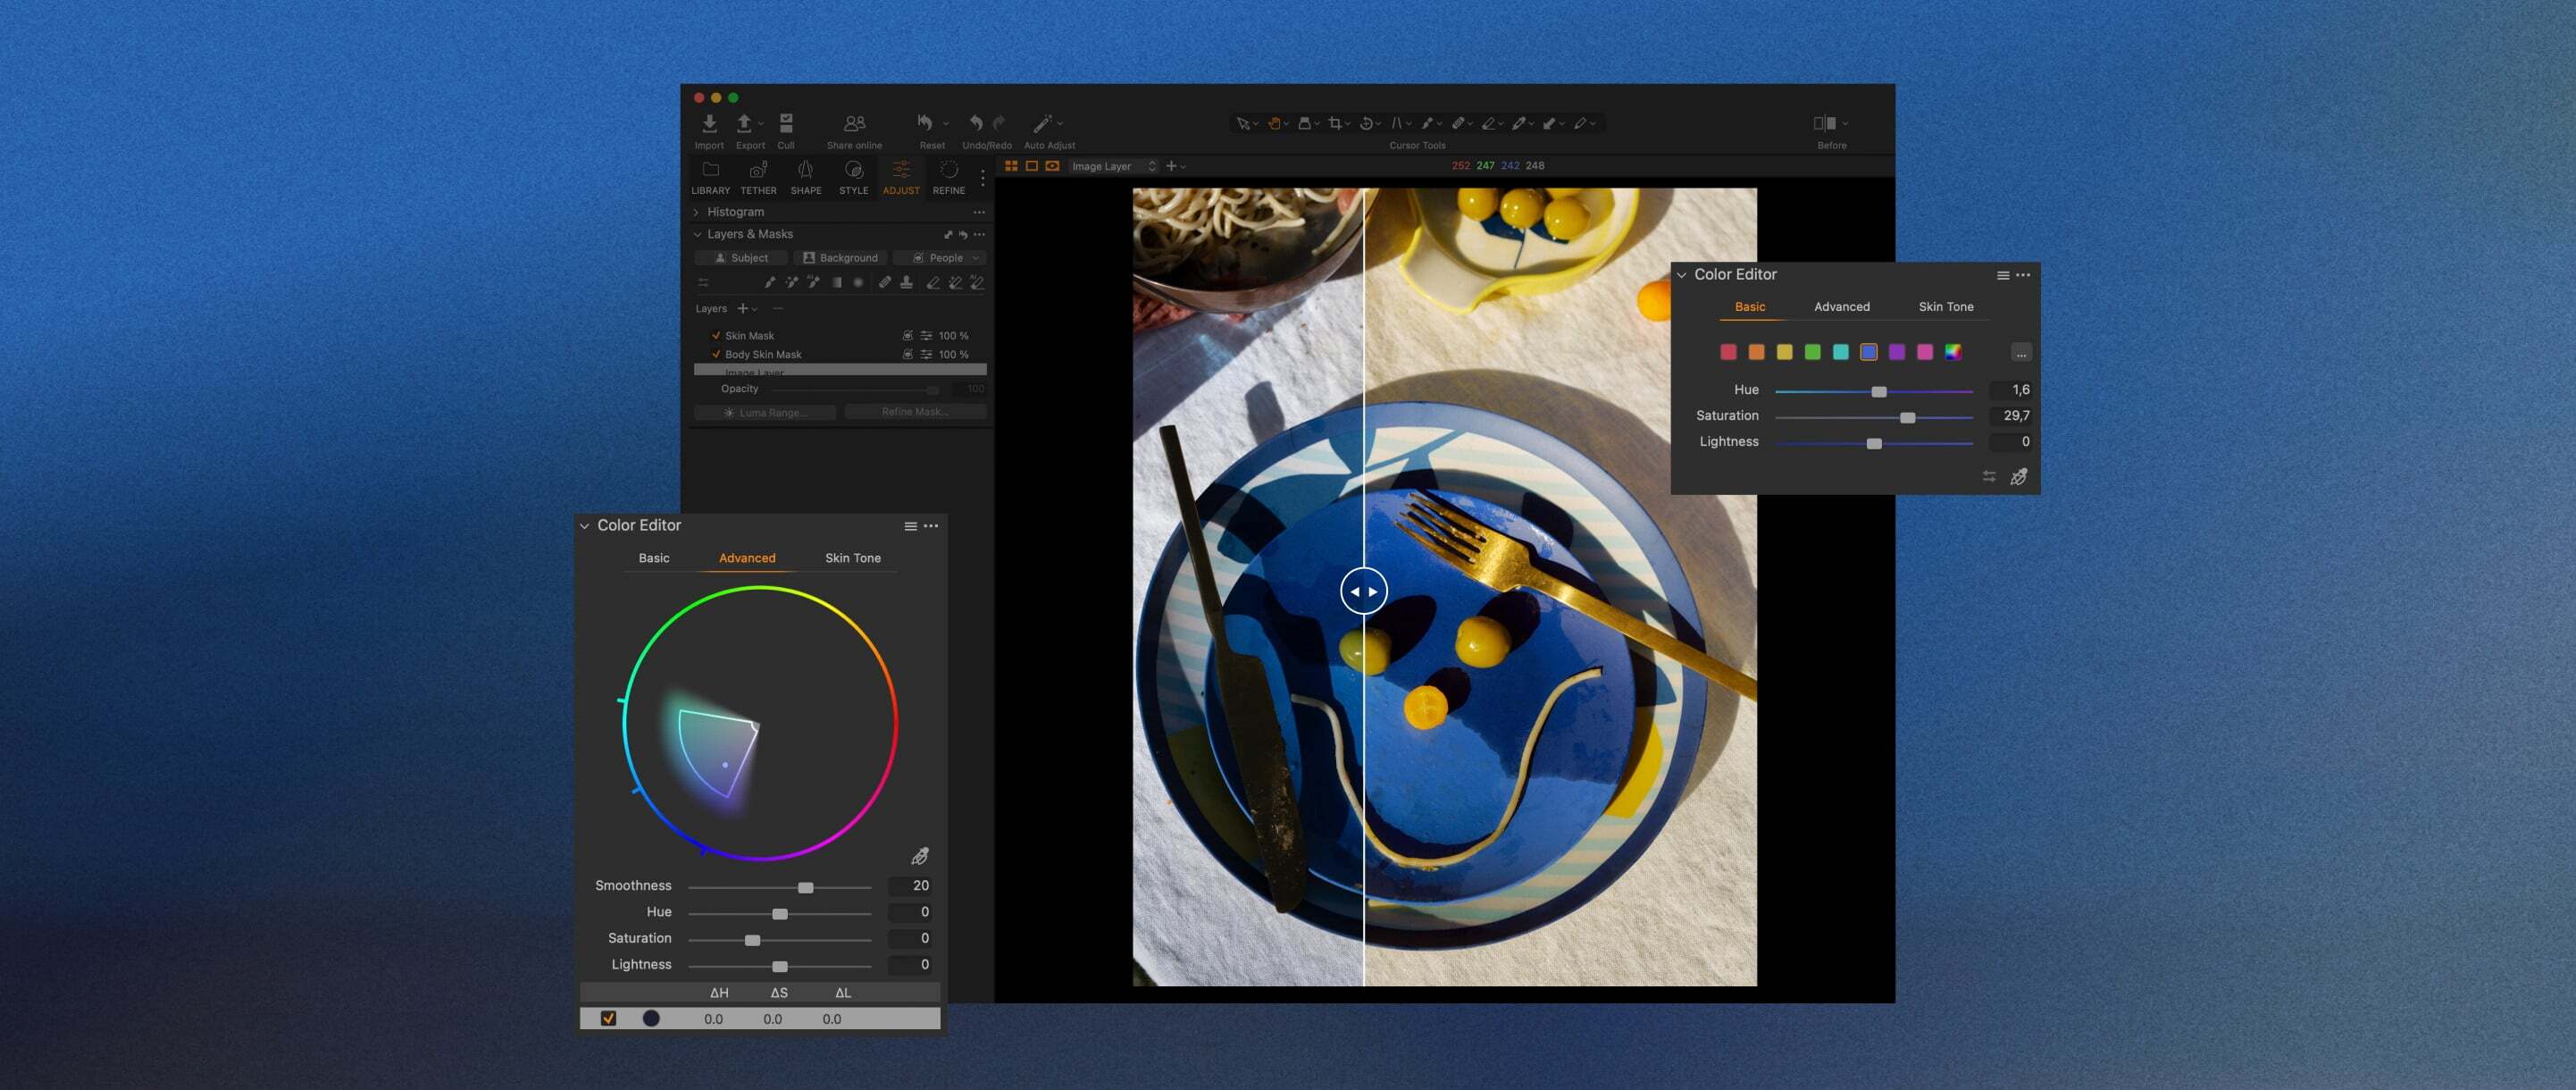
Task: Click the Auto Adjust magic wand
Action: click(1042, 124)
